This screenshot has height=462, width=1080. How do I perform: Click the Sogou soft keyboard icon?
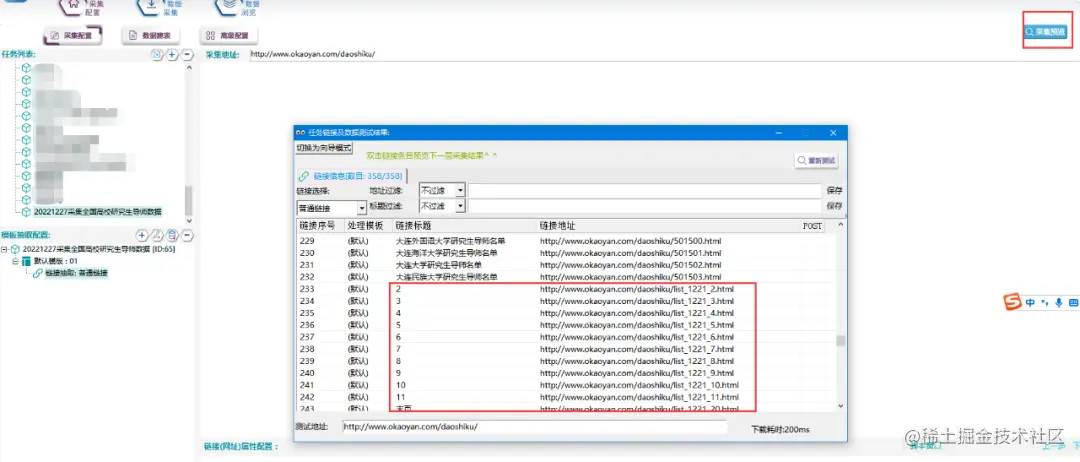1072,302
